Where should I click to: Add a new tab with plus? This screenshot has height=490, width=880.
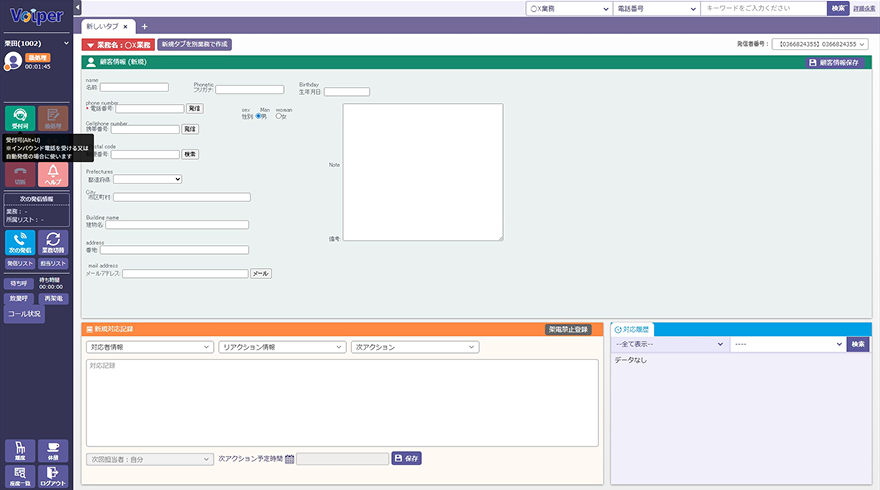coord(144,26)
